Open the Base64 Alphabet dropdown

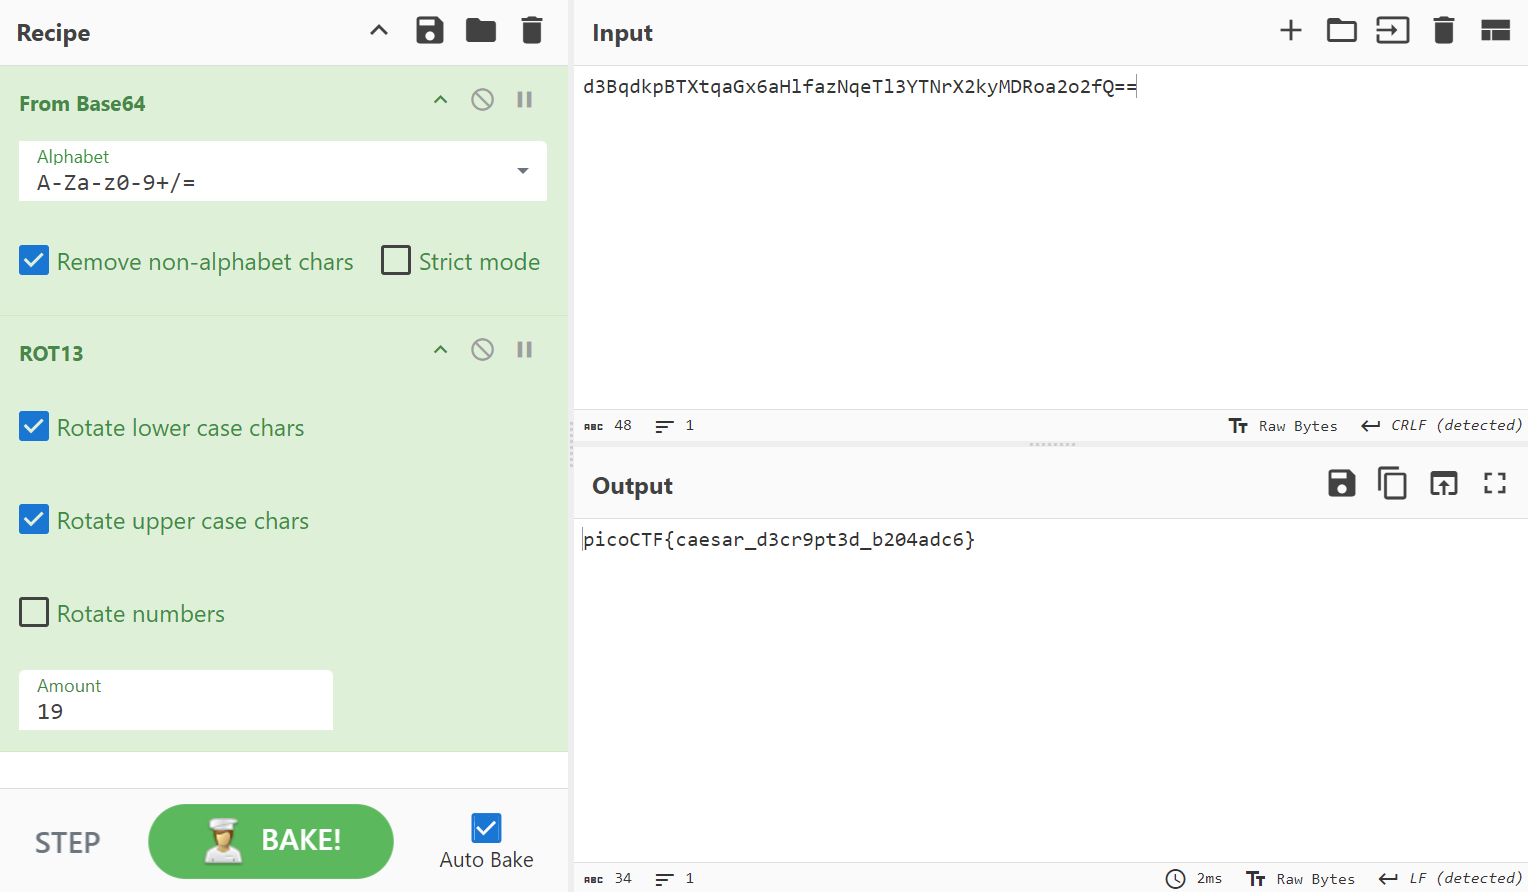(x=522, y=171)
